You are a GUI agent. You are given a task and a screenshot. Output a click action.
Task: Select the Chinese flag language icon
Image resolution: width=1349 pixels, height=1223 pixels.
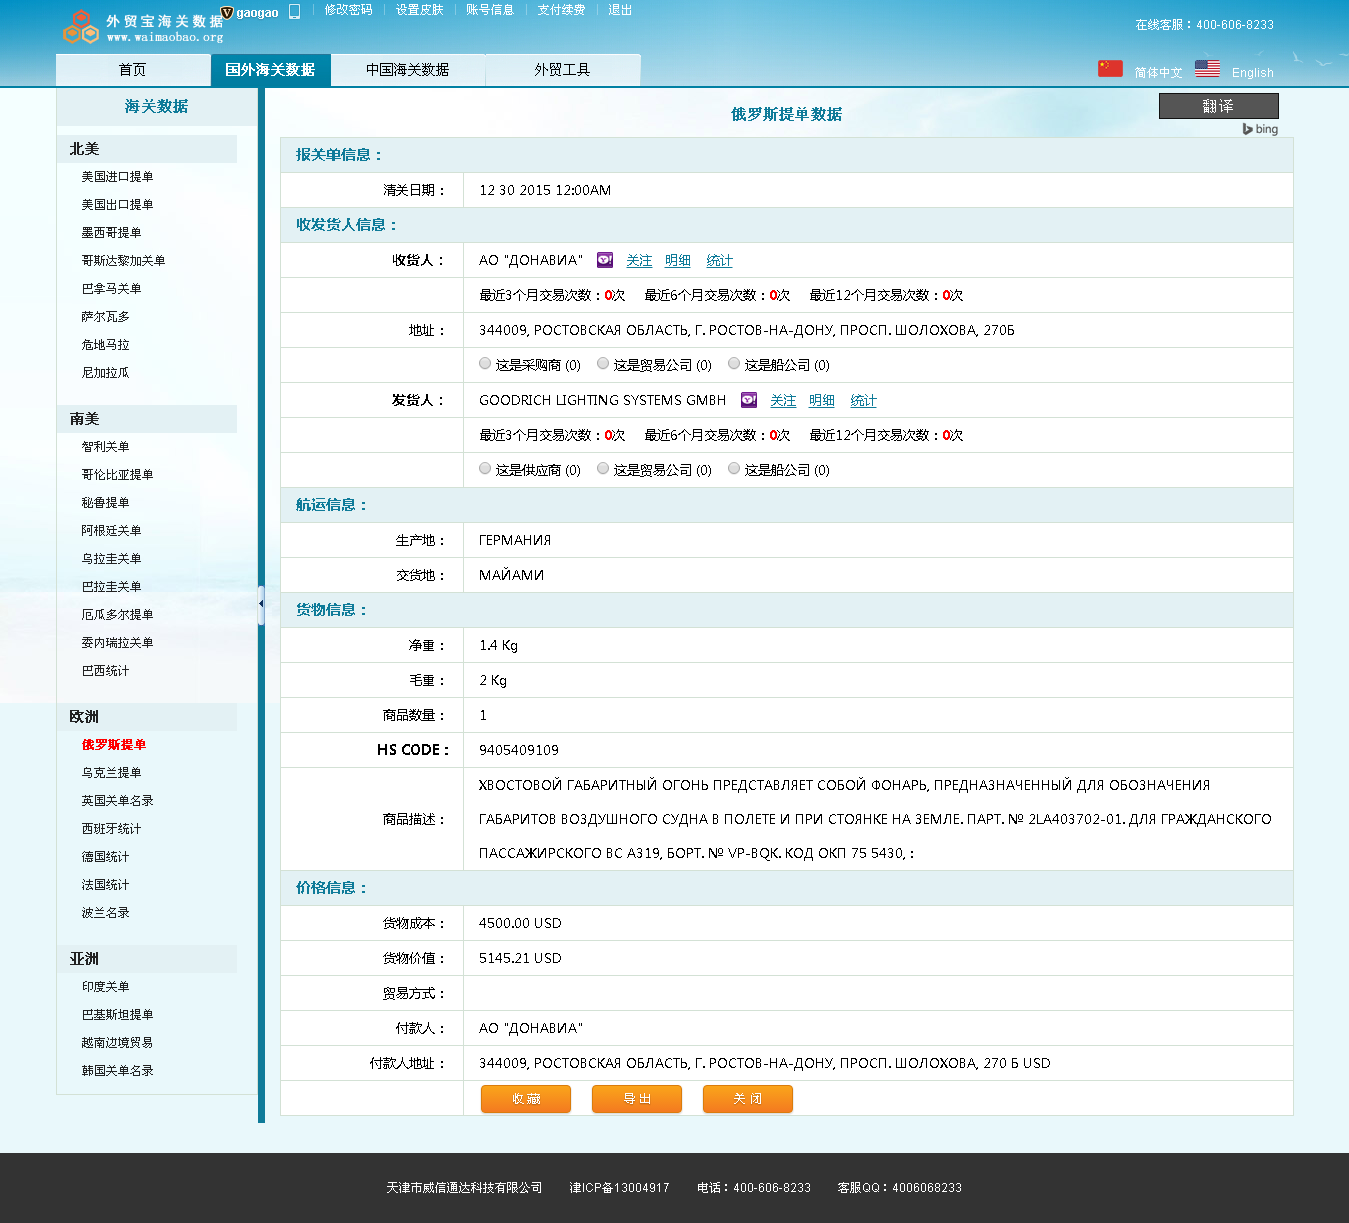click(x=1110, y=69)
